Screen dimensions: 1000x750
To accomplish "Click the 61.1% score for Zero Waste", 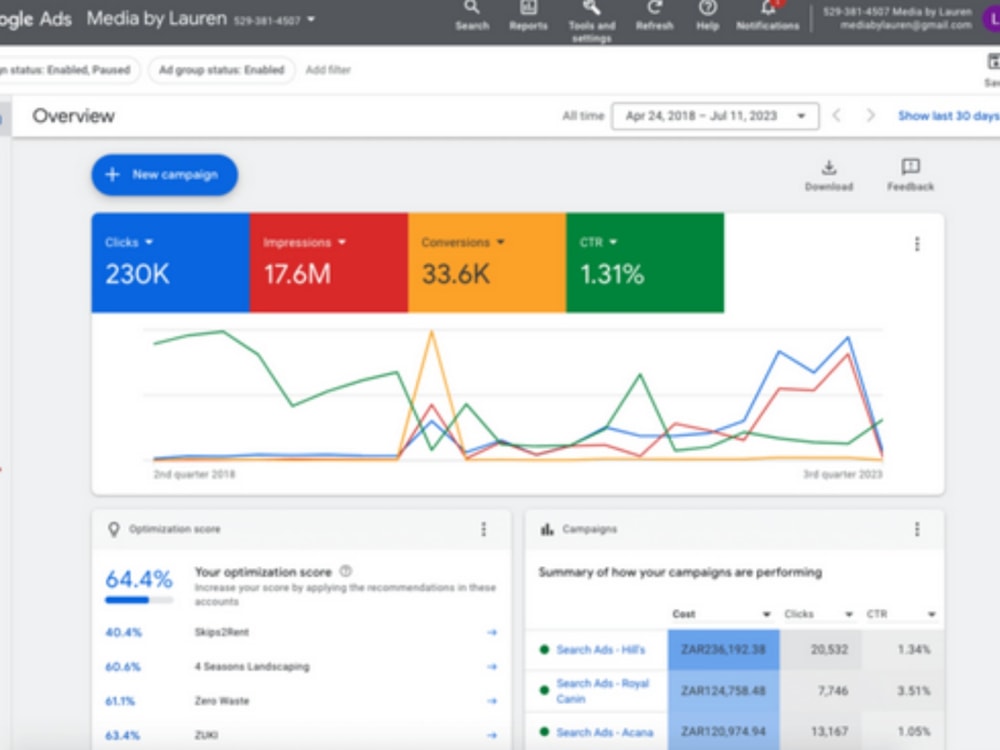I will [120, 701].
